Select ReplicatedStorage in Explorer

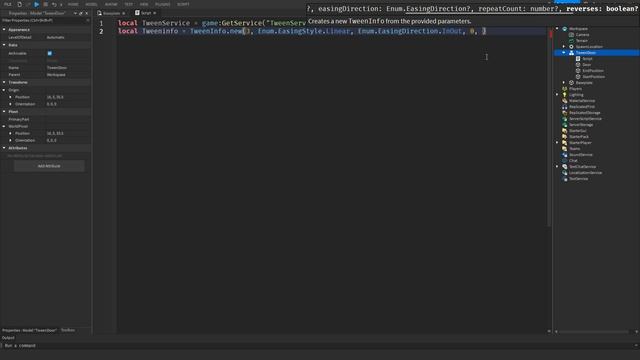pyautogui.click(x=584, y=113)
